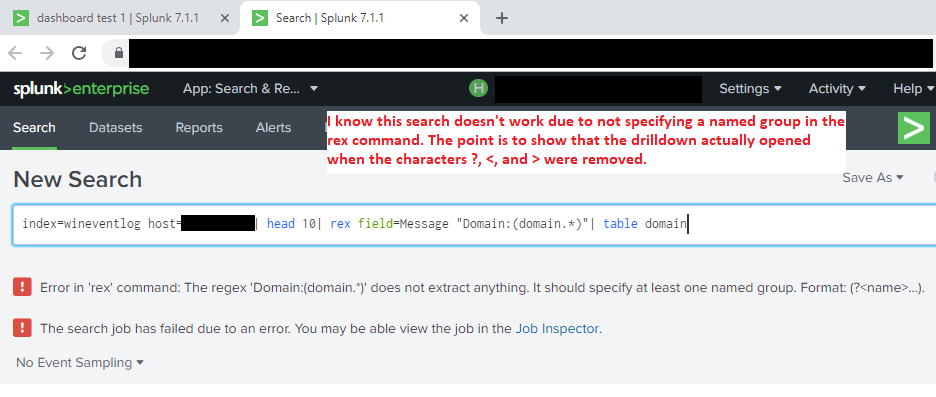This screenshot has height=397, width=936.
Task: Select the Search navigation tab
Action: pyautogui.click(x=34, y=128)
